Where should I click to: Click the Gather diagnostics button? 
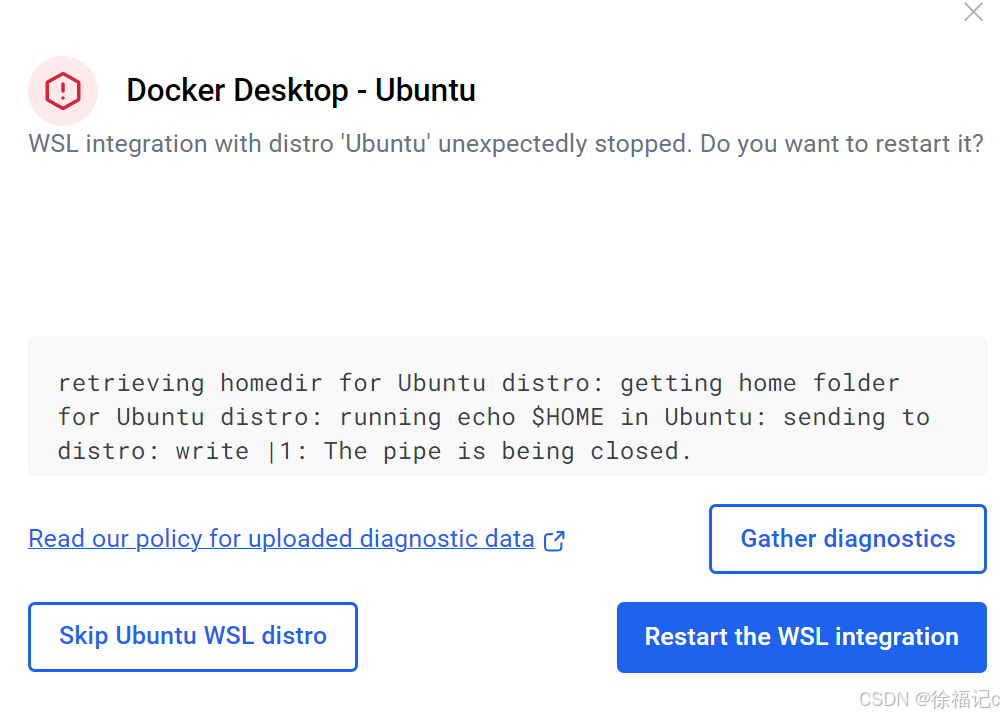[847, 538]
